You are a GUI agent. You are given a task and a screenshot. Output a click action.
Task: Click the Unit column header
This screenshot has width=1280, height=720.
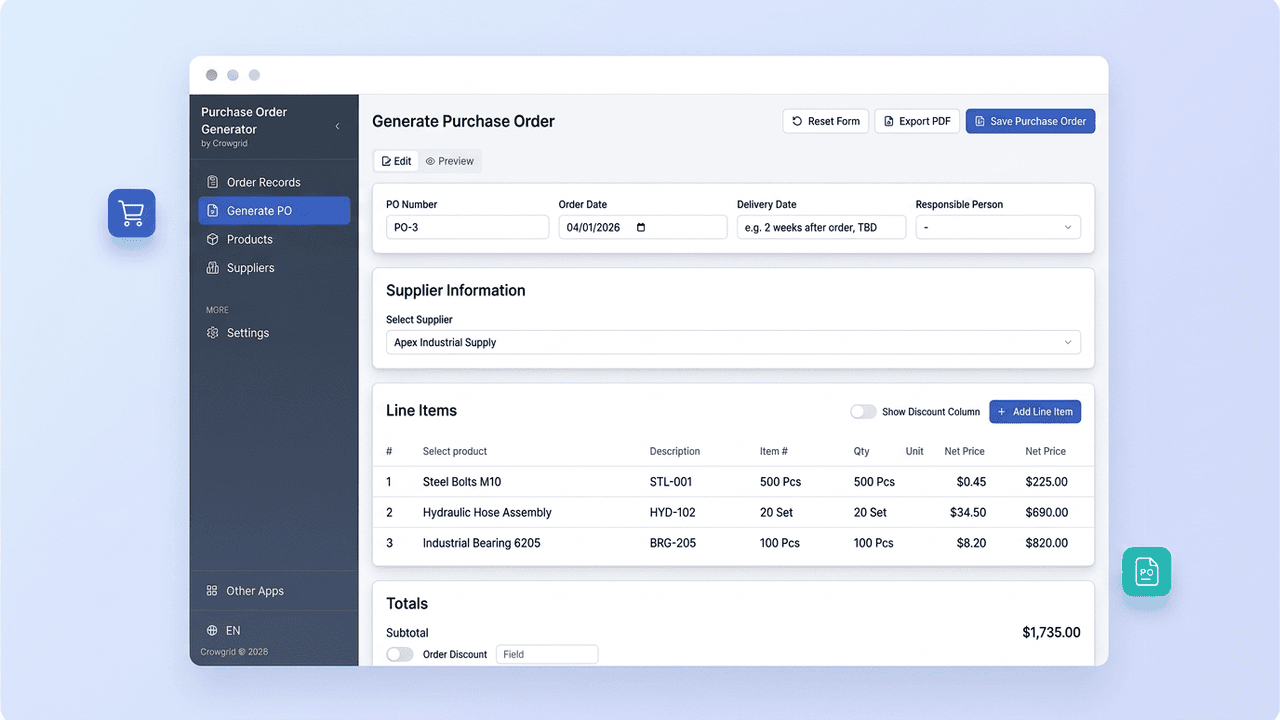pos(915,451)
